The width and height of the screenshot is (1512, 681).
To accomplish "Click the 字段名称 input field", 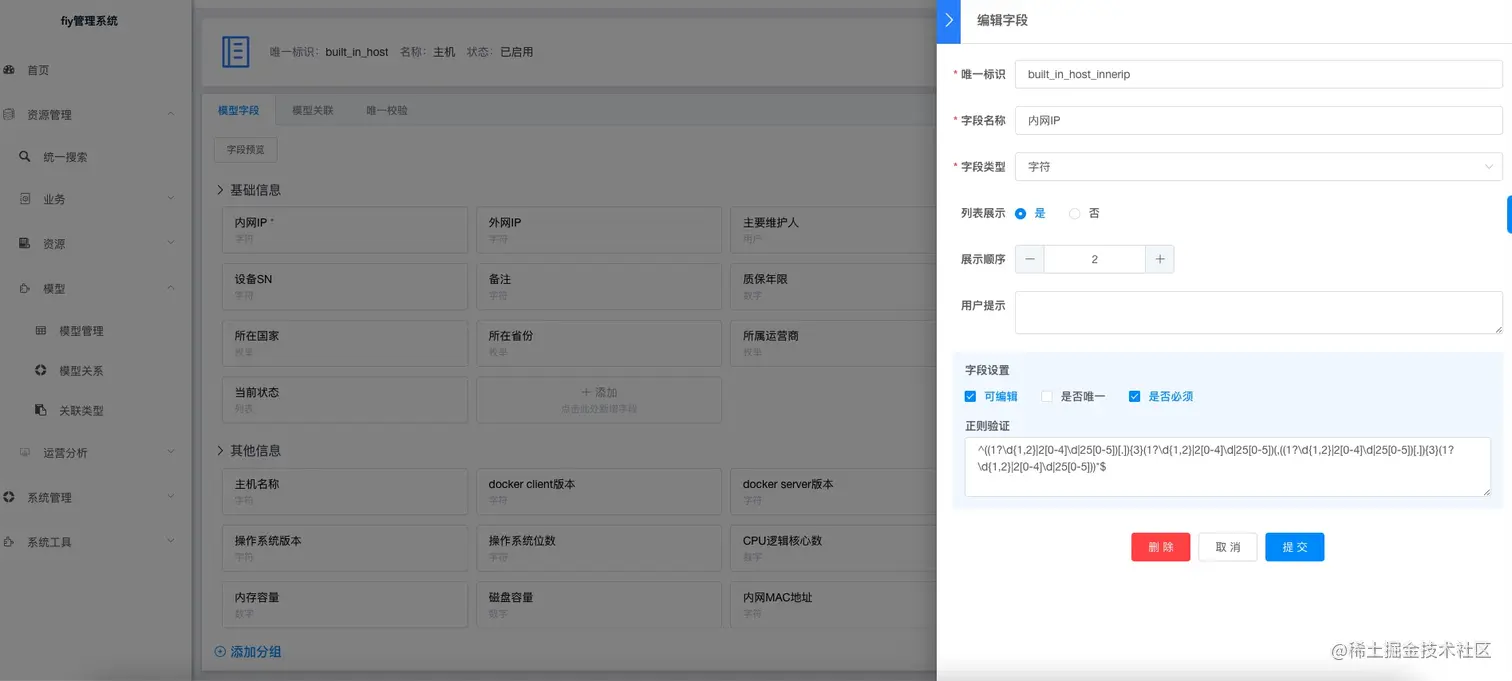I will tap(1258, 120).
